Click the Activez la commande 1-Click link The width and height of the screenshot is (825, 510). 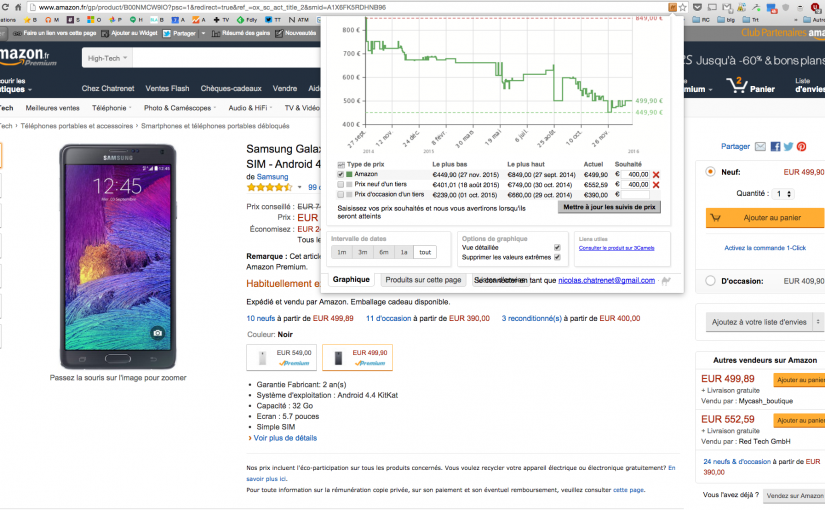click(x=765, y=248)
